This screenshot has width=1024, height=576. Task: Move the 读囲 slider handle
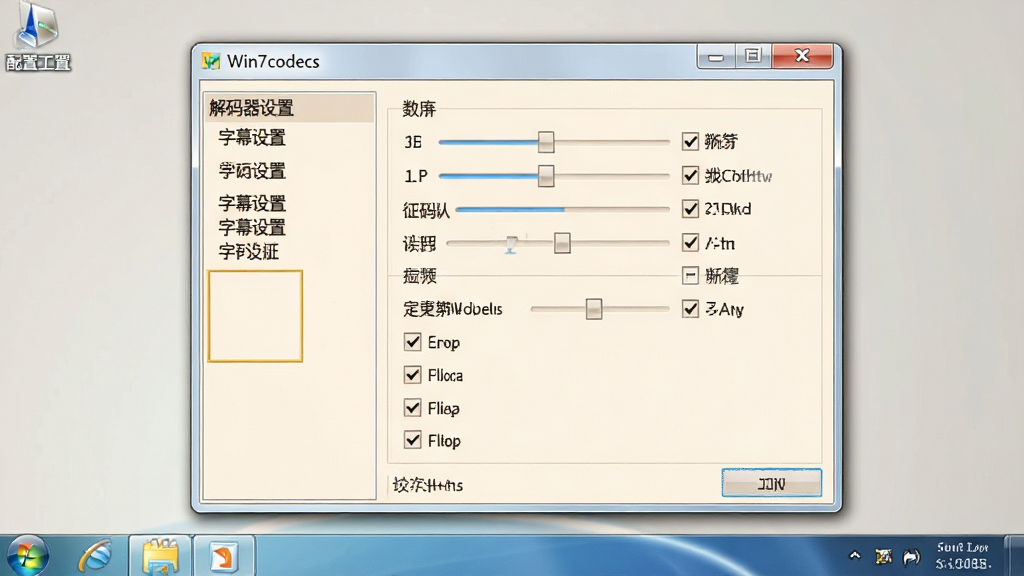tap(562, 243)
